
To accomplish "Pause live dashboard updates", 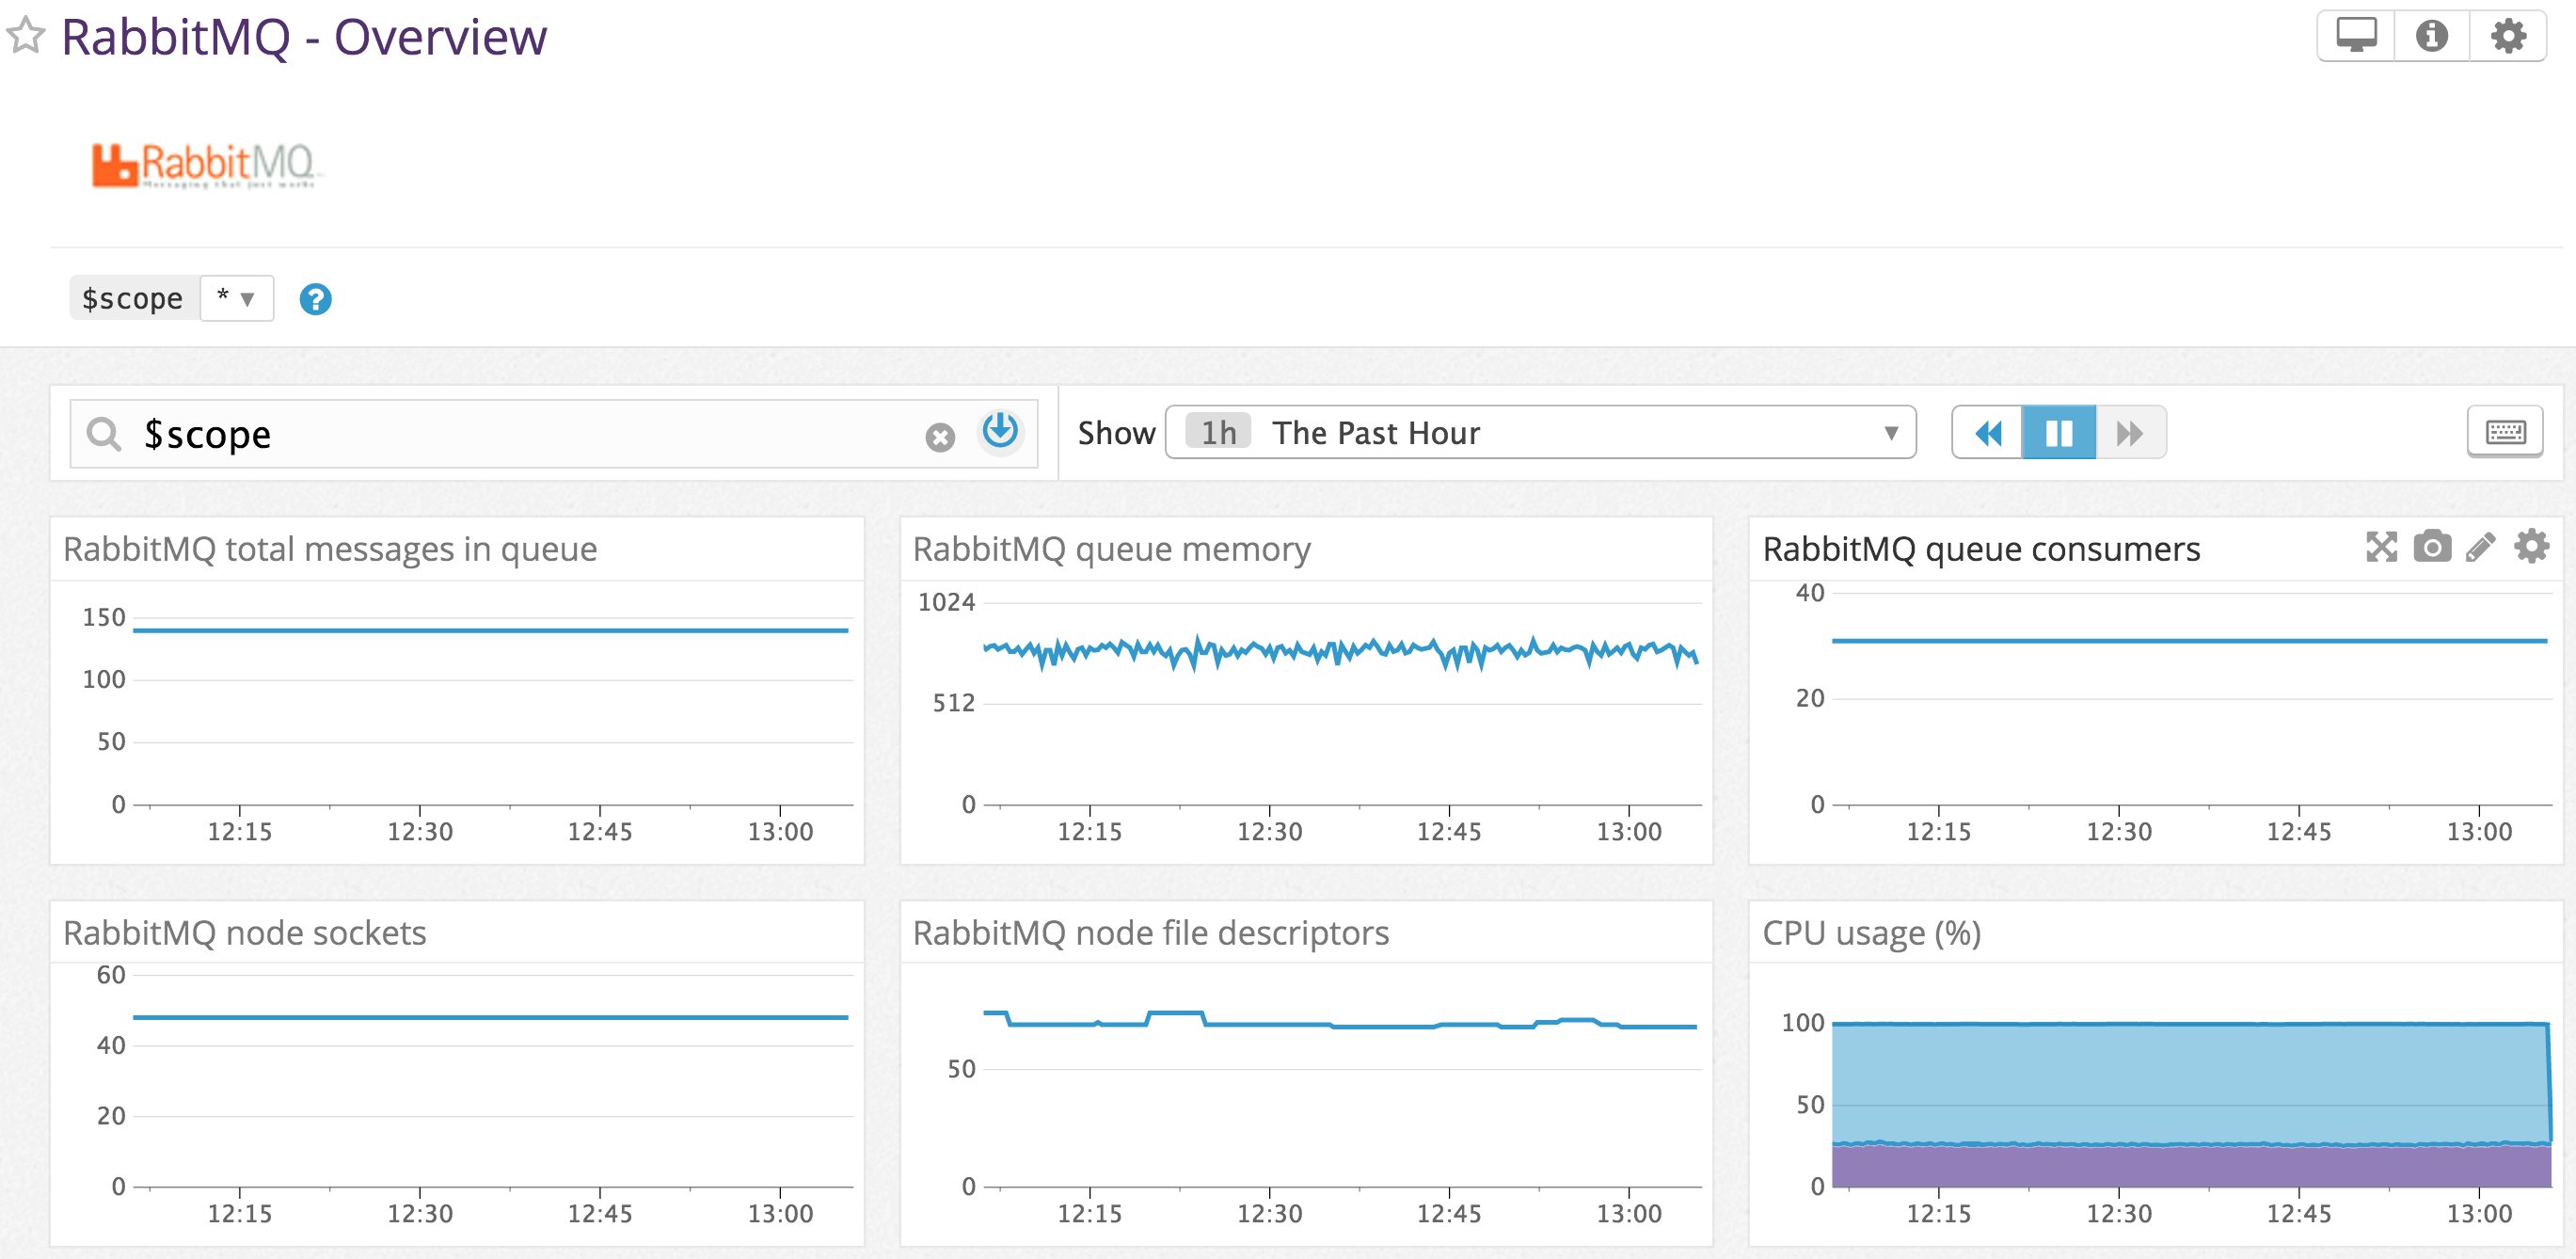I will [x=2058, y=433].
